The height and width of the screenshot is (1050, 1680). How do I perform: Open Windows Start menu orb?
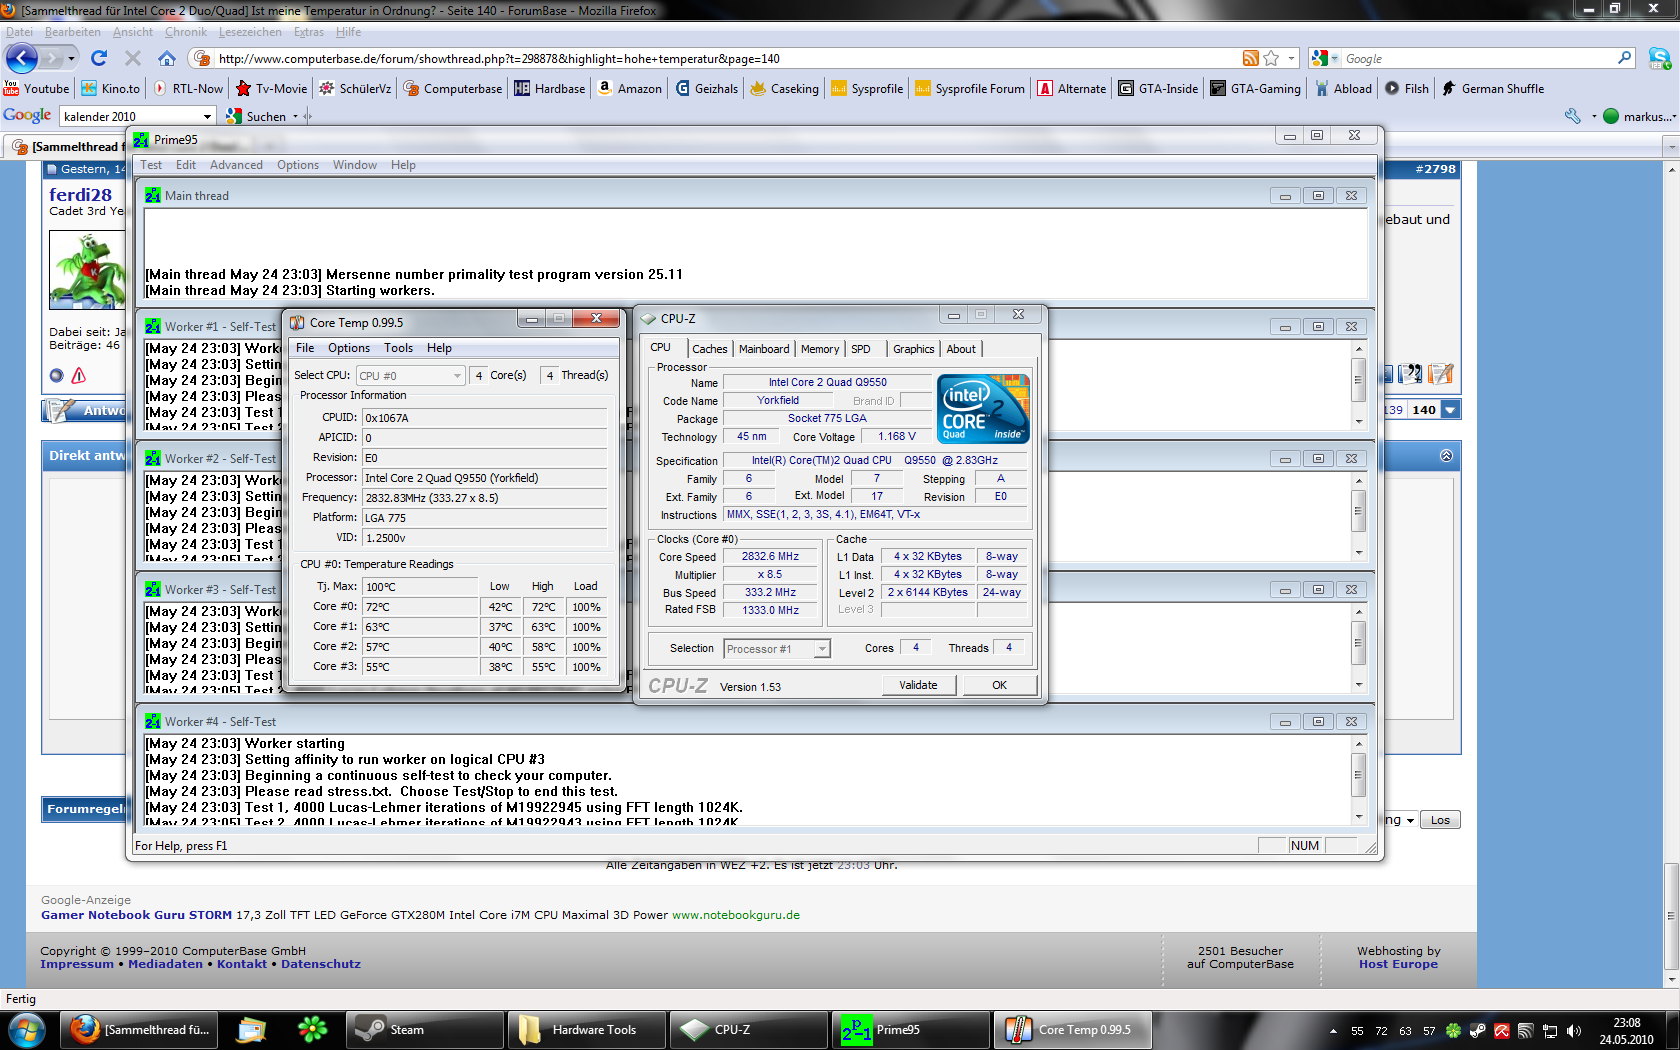[26, 1029]
